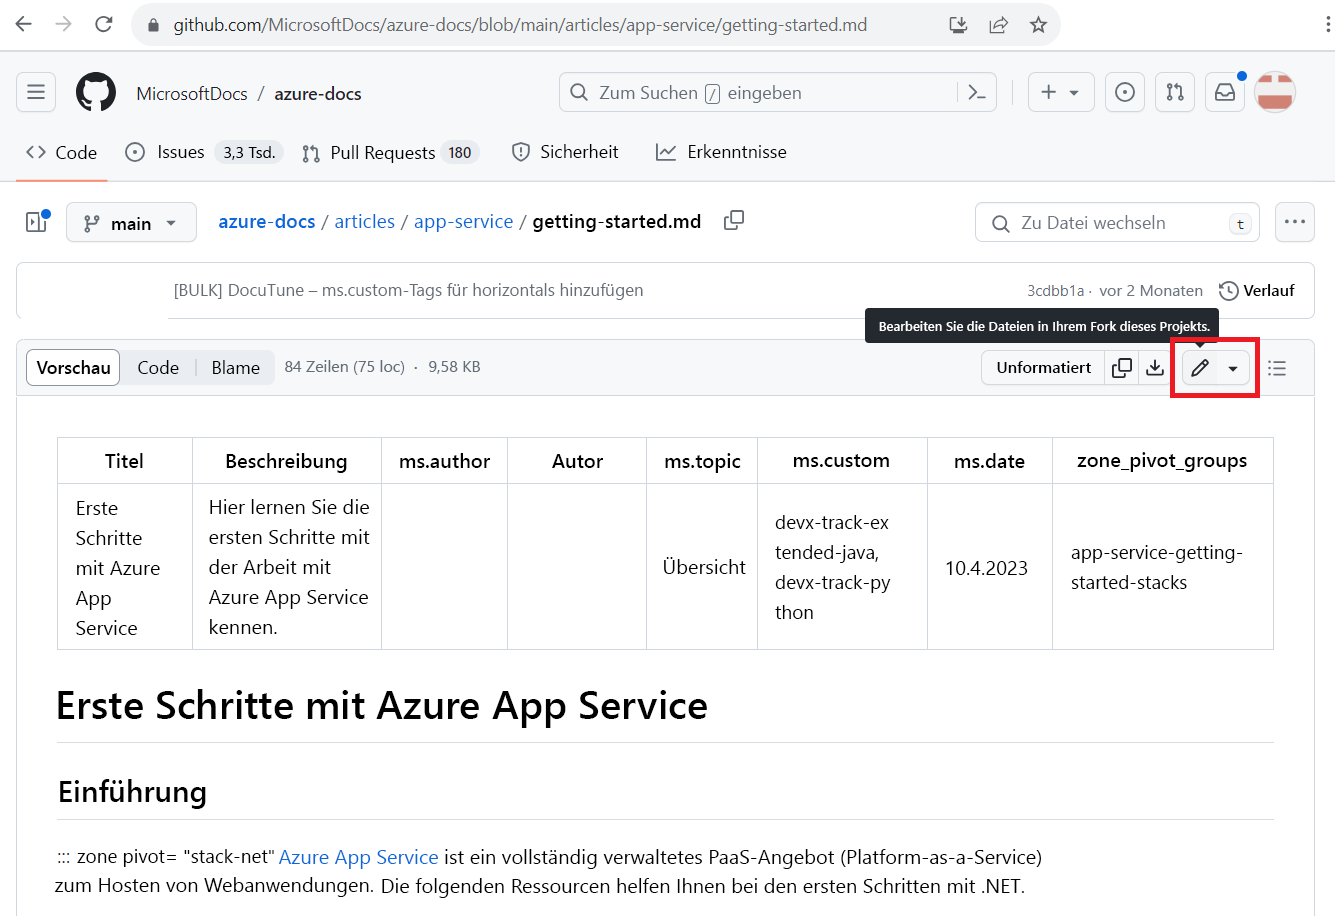Viewport: 1335px width, 916px height.
Task: Open the browser share page icon
Action: (x=998, y=25)
